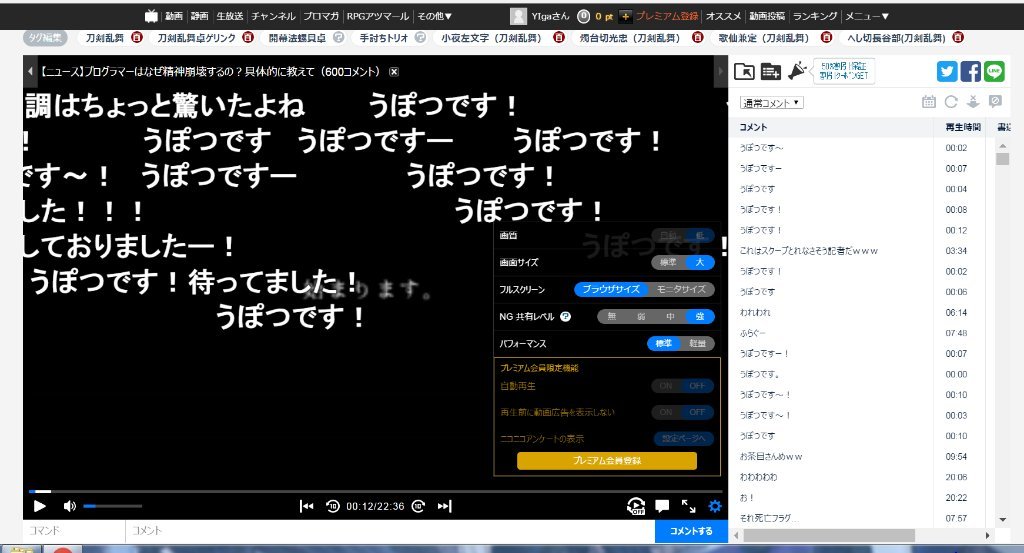Screen dimensions: 1024x553
Task: Skip to the beginning of video
Action: [306, 506]
